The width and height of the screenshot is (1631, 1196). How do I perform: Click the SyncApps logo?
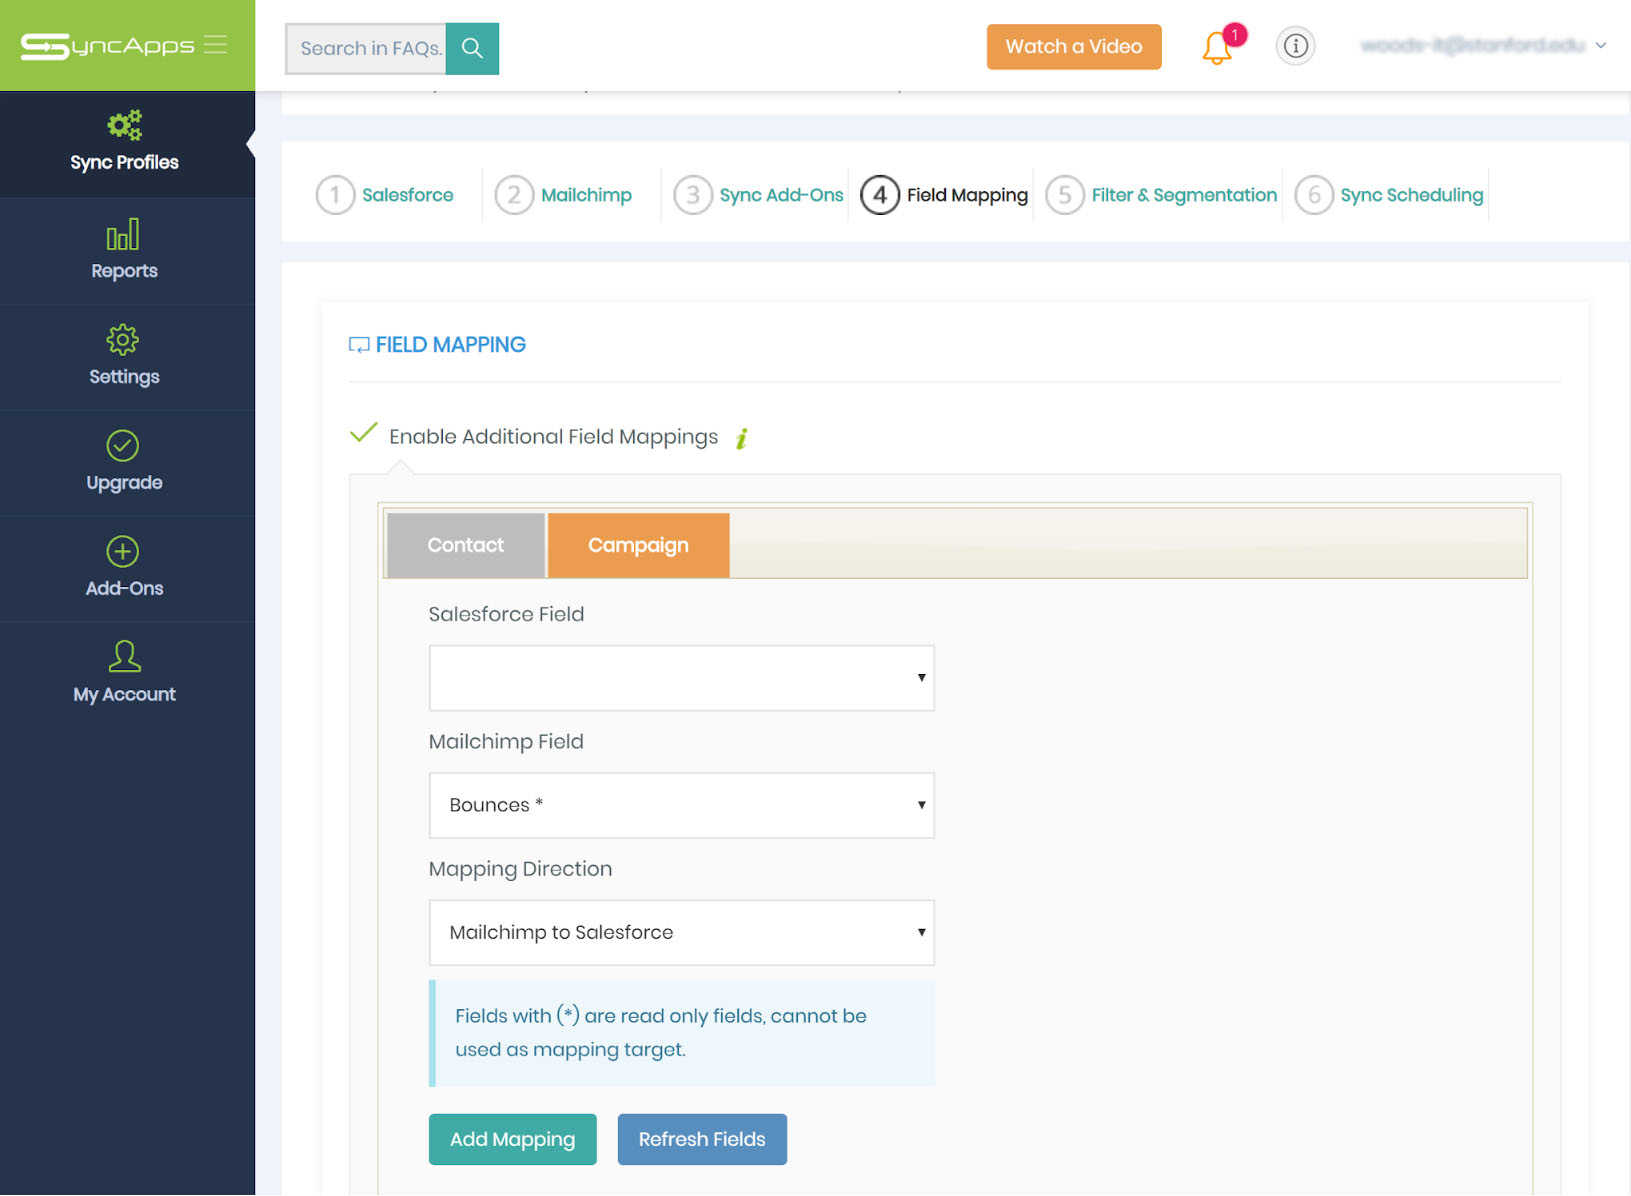point(107,46)
